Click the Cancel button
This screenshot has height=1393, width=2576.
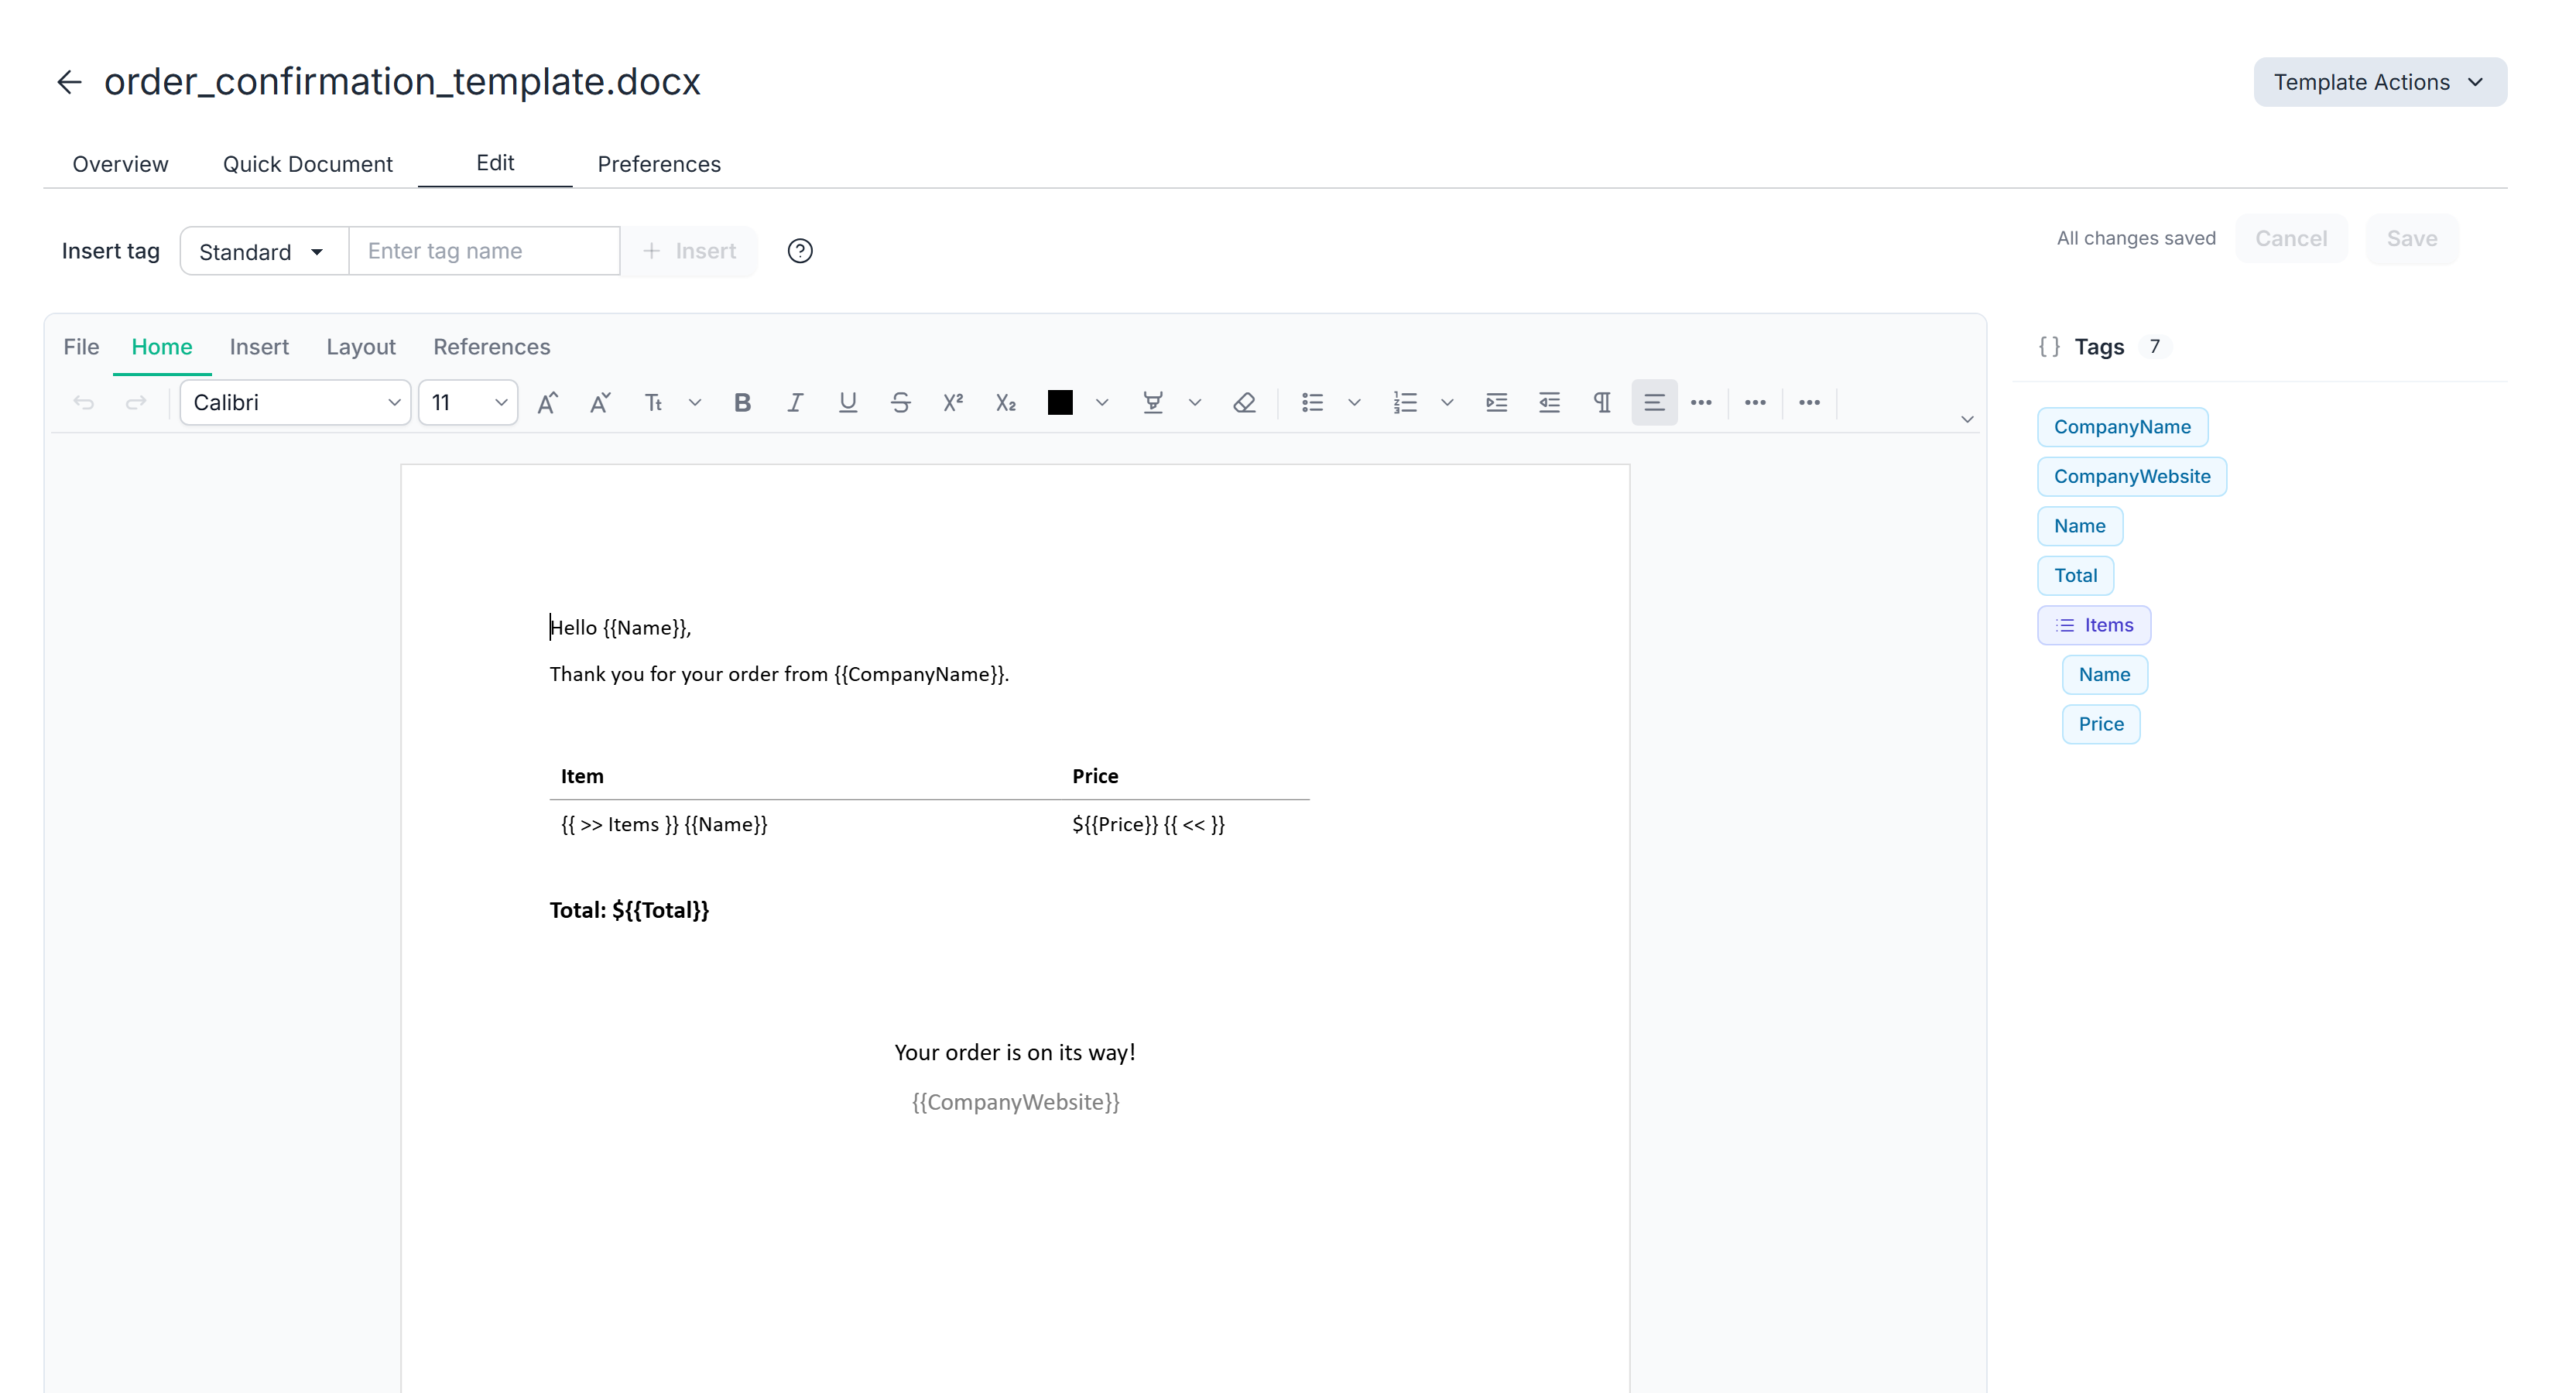2291,238
